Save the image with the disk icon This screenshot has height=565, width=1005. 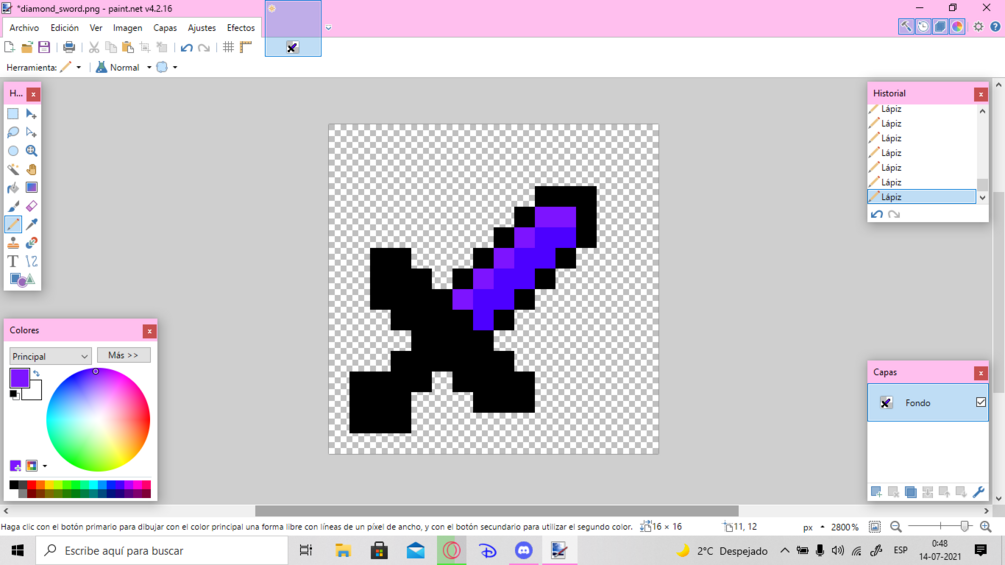click(44, 47)
